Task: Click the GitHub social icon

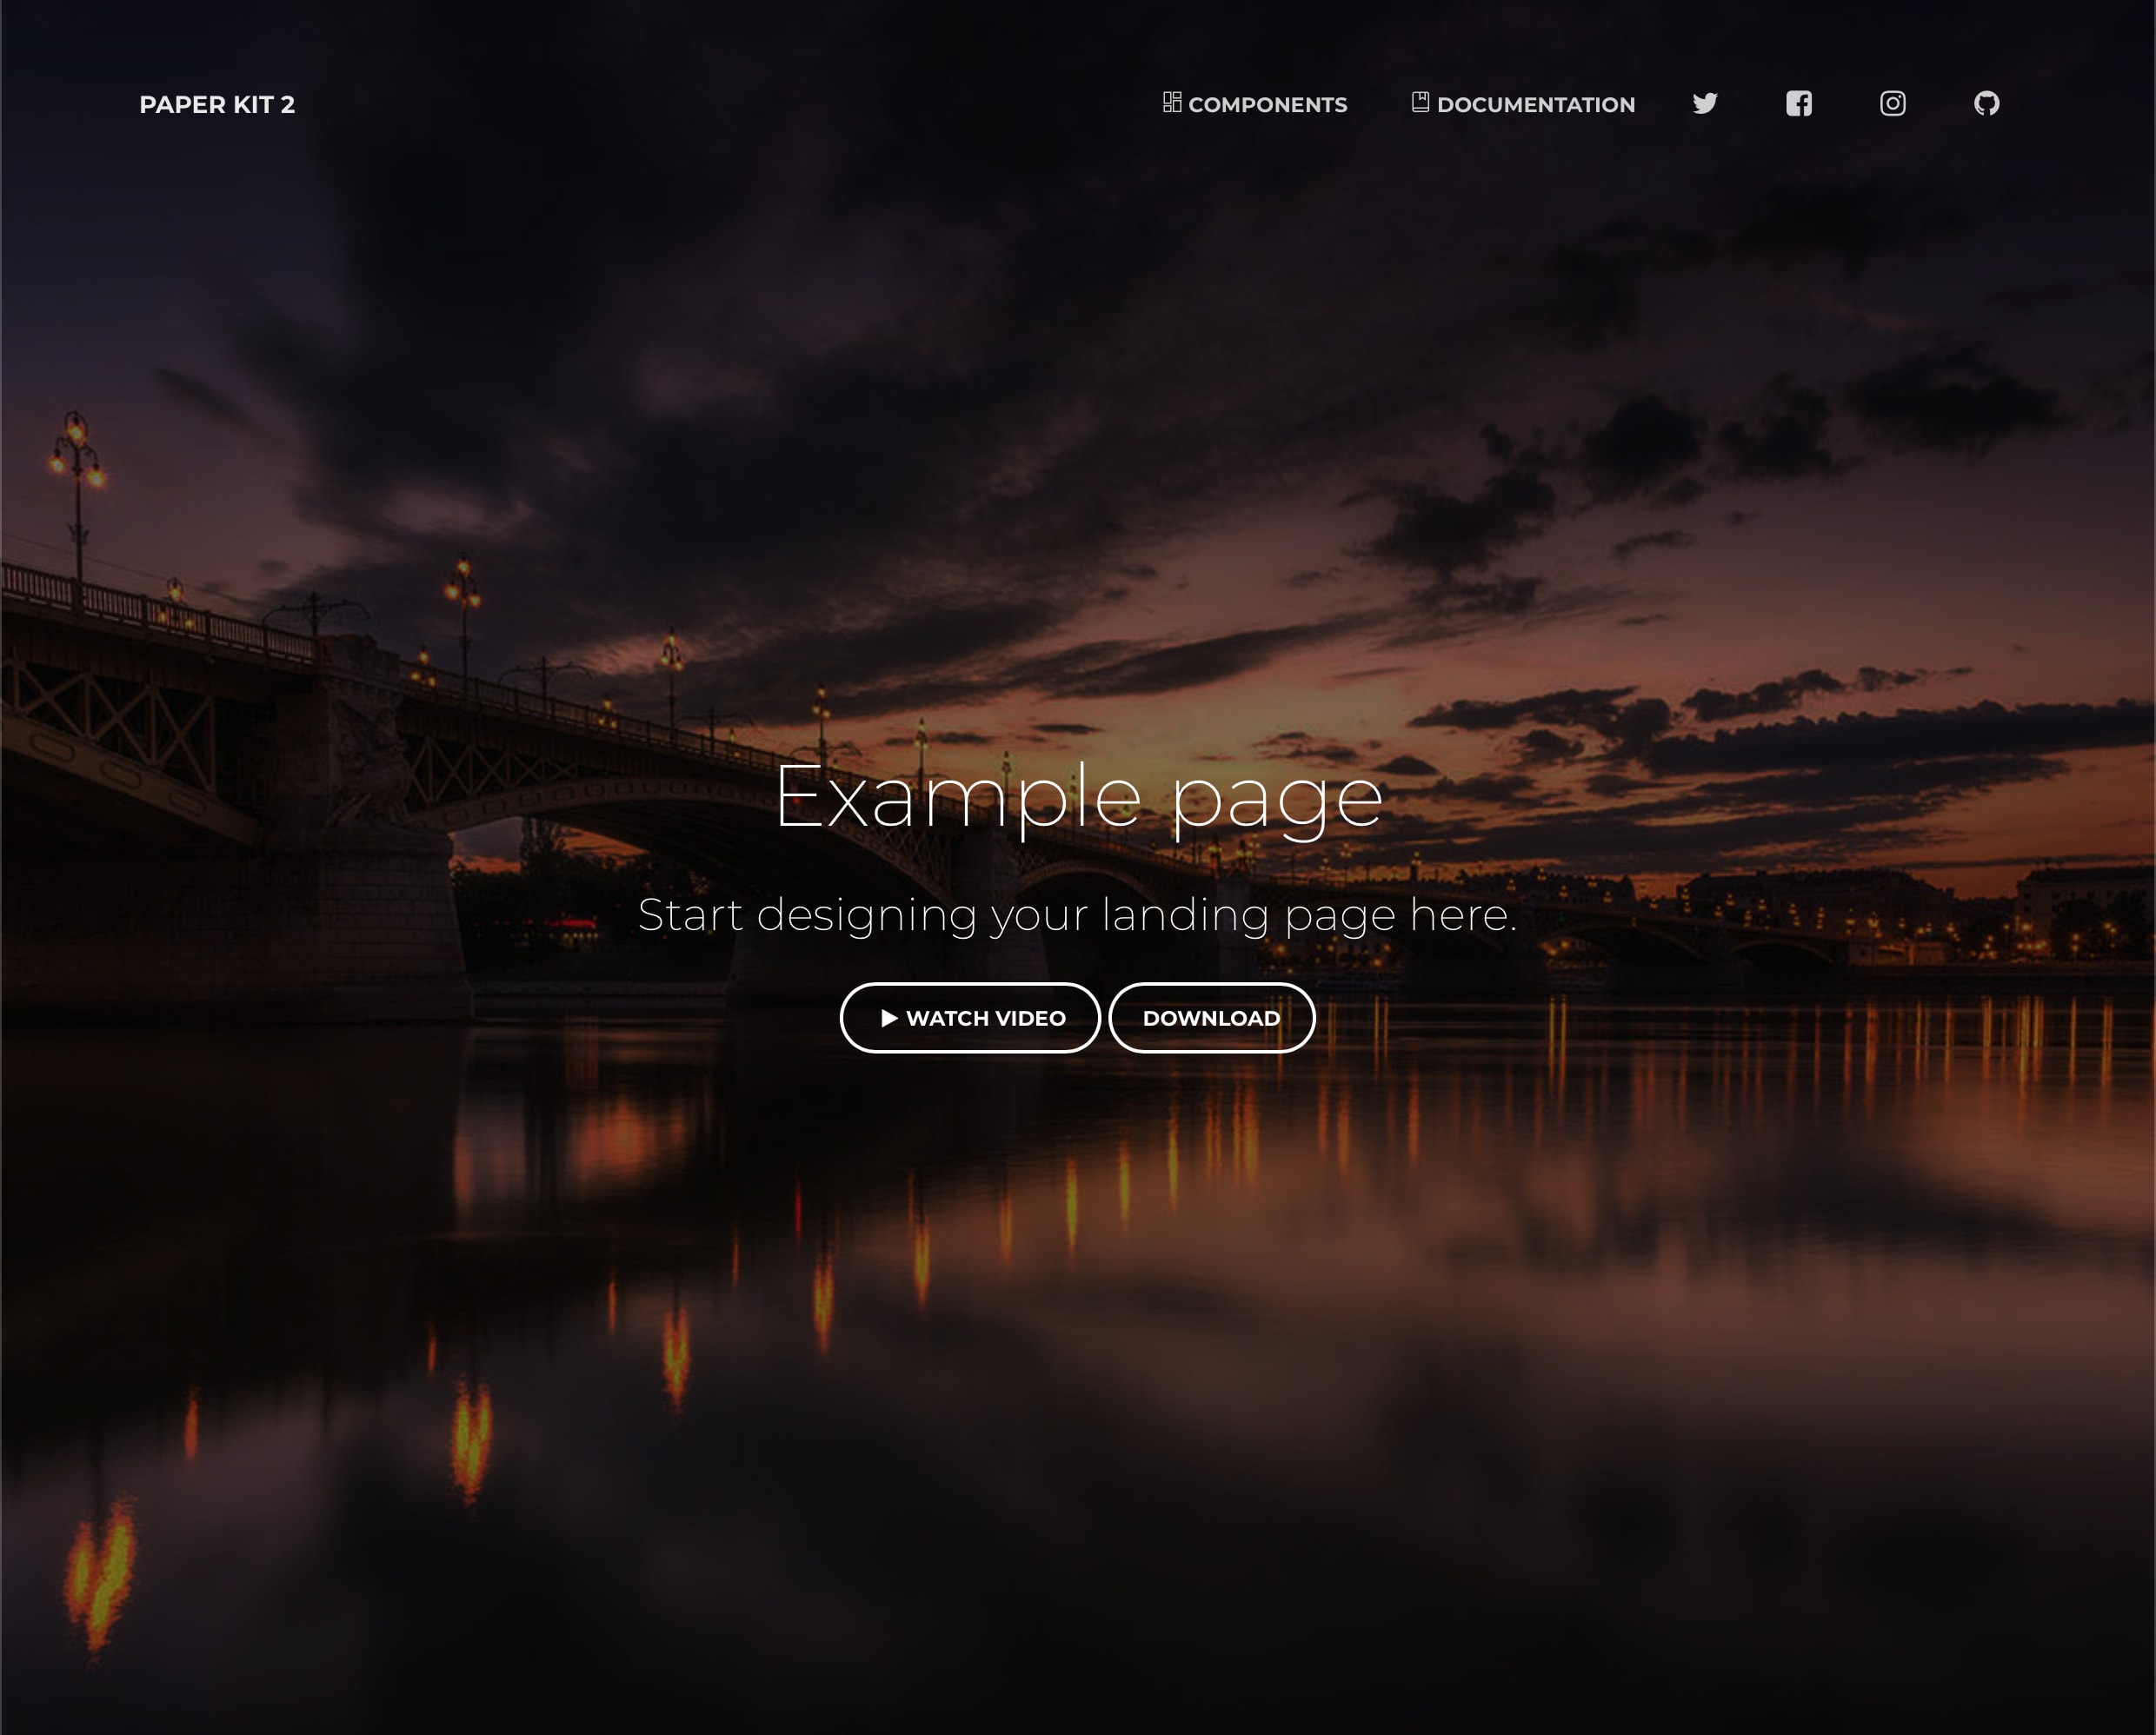Action: [x=1986, y=103]
